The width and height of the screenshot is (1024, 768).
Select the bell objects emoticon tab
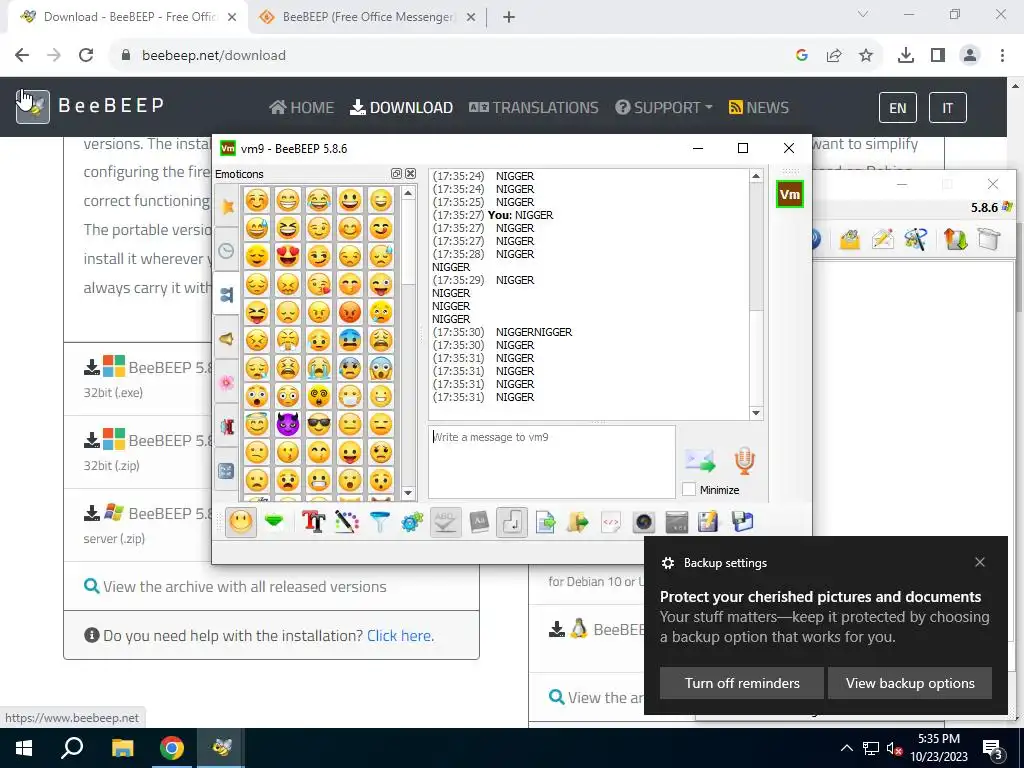click(227, 339)
